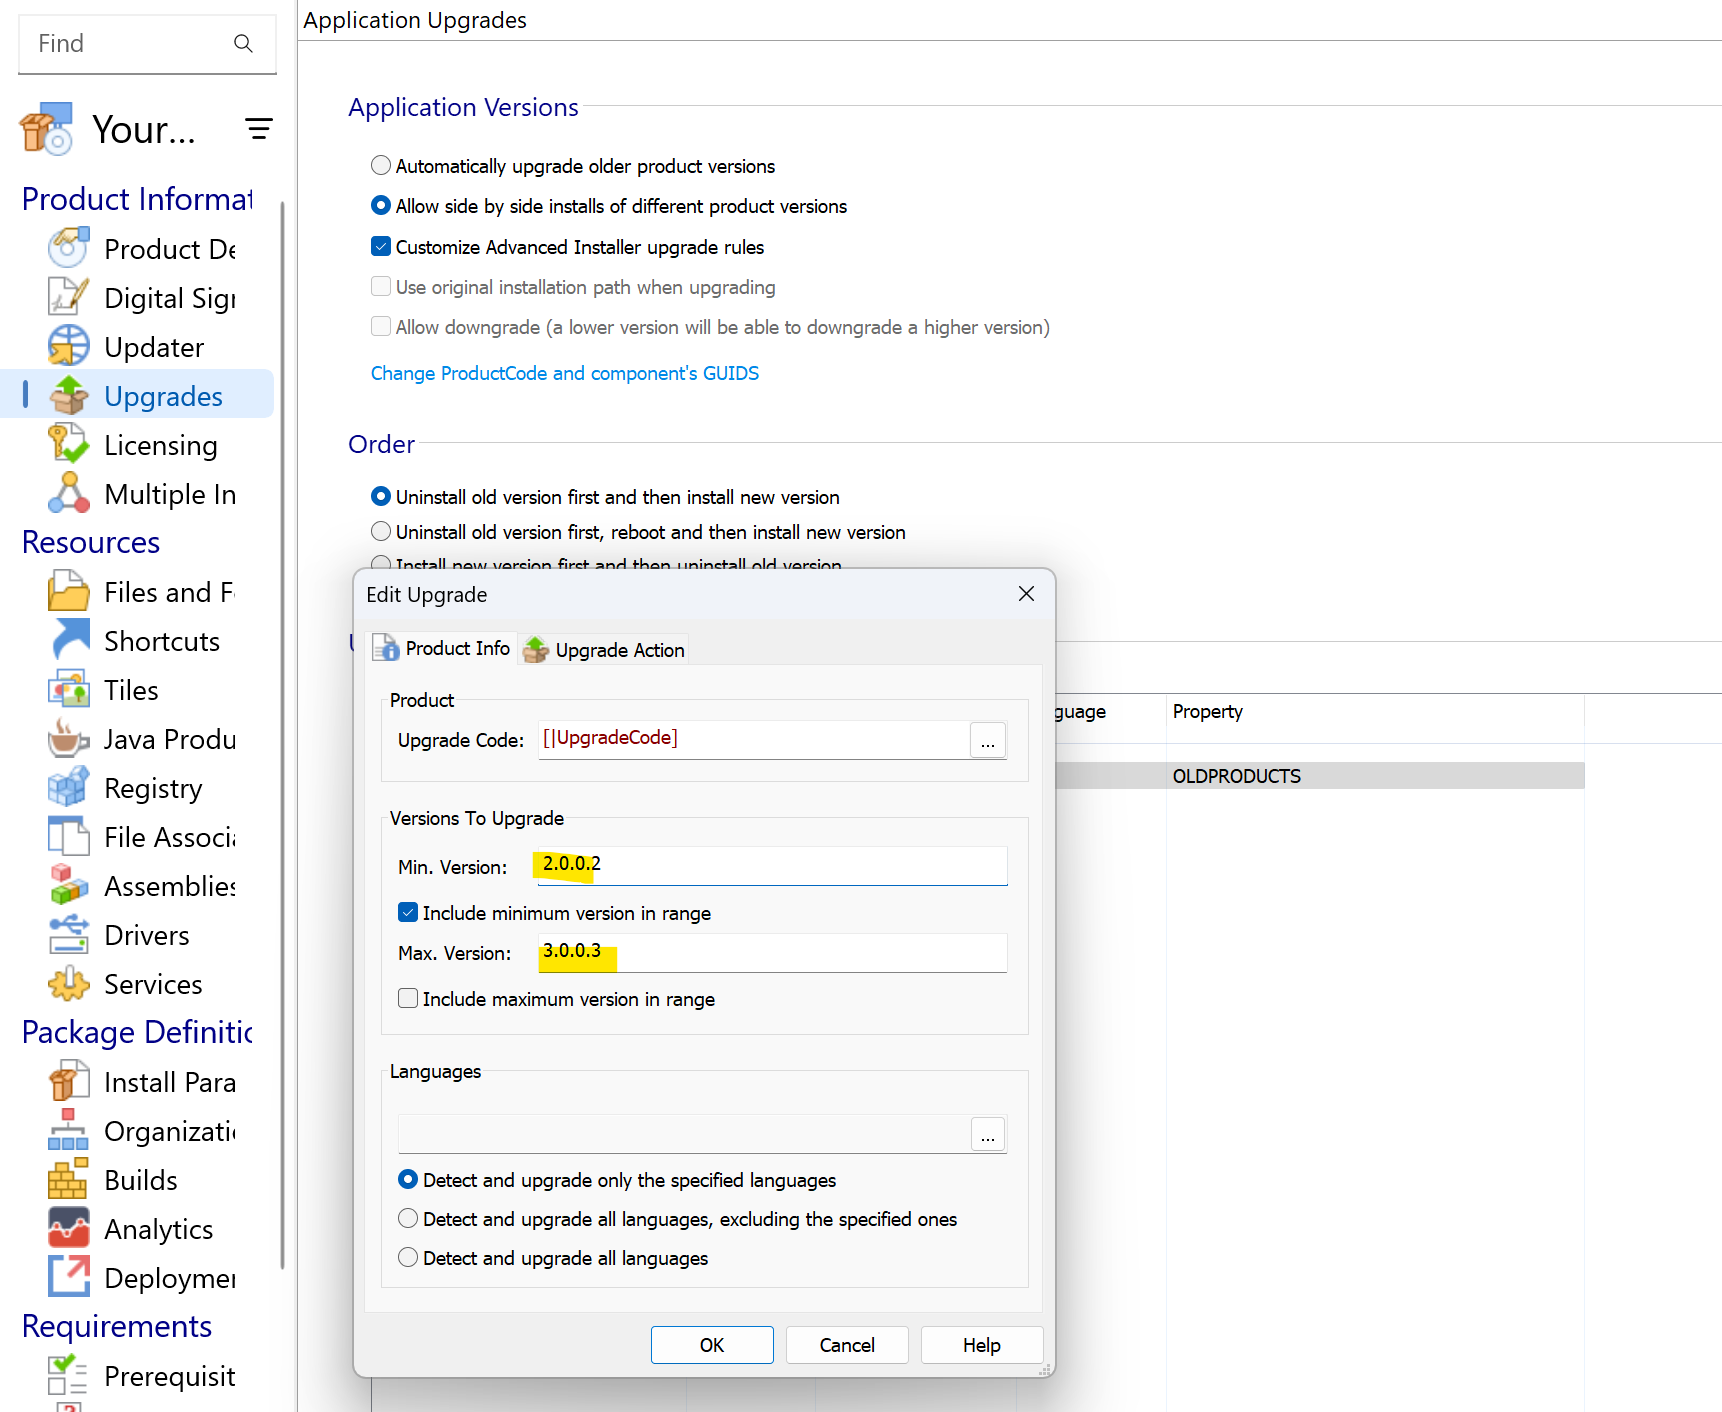Screen dimensions: 1722x1412
Task: Select Detect and upgrade all languages
Action: [408, 1257]
